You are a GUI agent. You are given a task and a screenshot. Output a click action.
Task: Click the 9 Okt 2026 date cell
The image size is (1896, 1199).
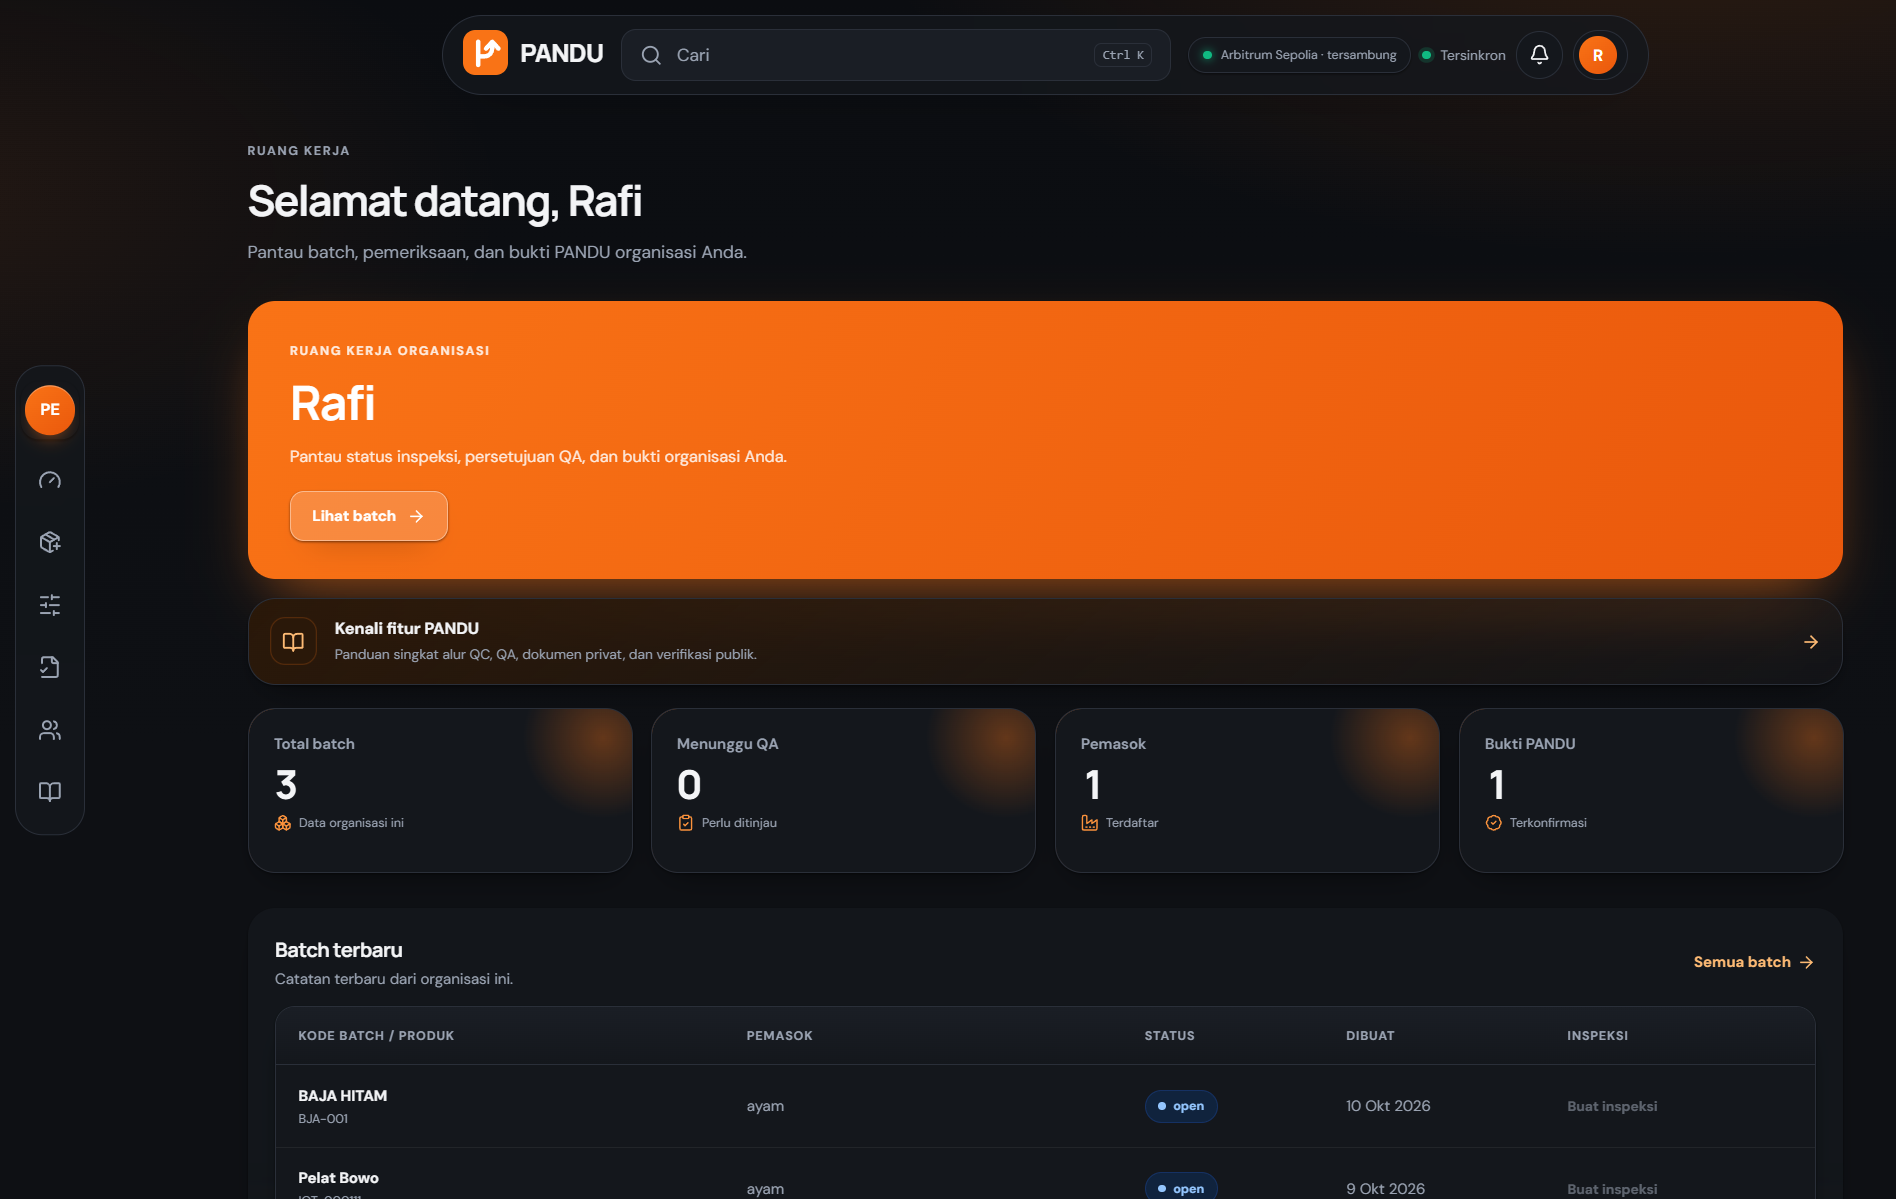tap(1385, 1189)
